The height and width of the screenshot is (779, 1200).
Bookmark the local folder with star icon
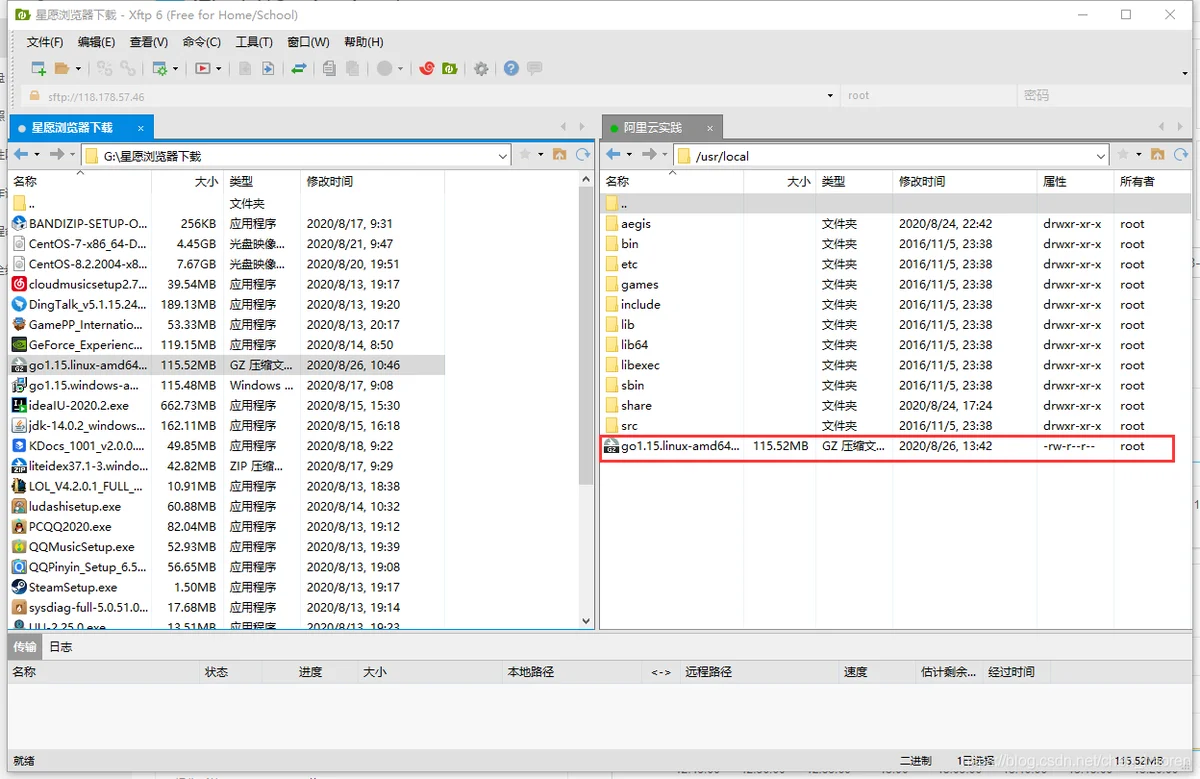point(525,155)
